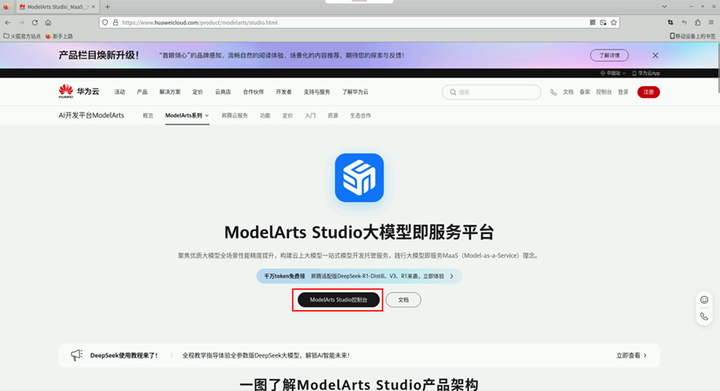Image resolution: width=720 pixels, height=391 pixels.
Task: Switch to the 昇腾云服务 tab
Action: 235,116
